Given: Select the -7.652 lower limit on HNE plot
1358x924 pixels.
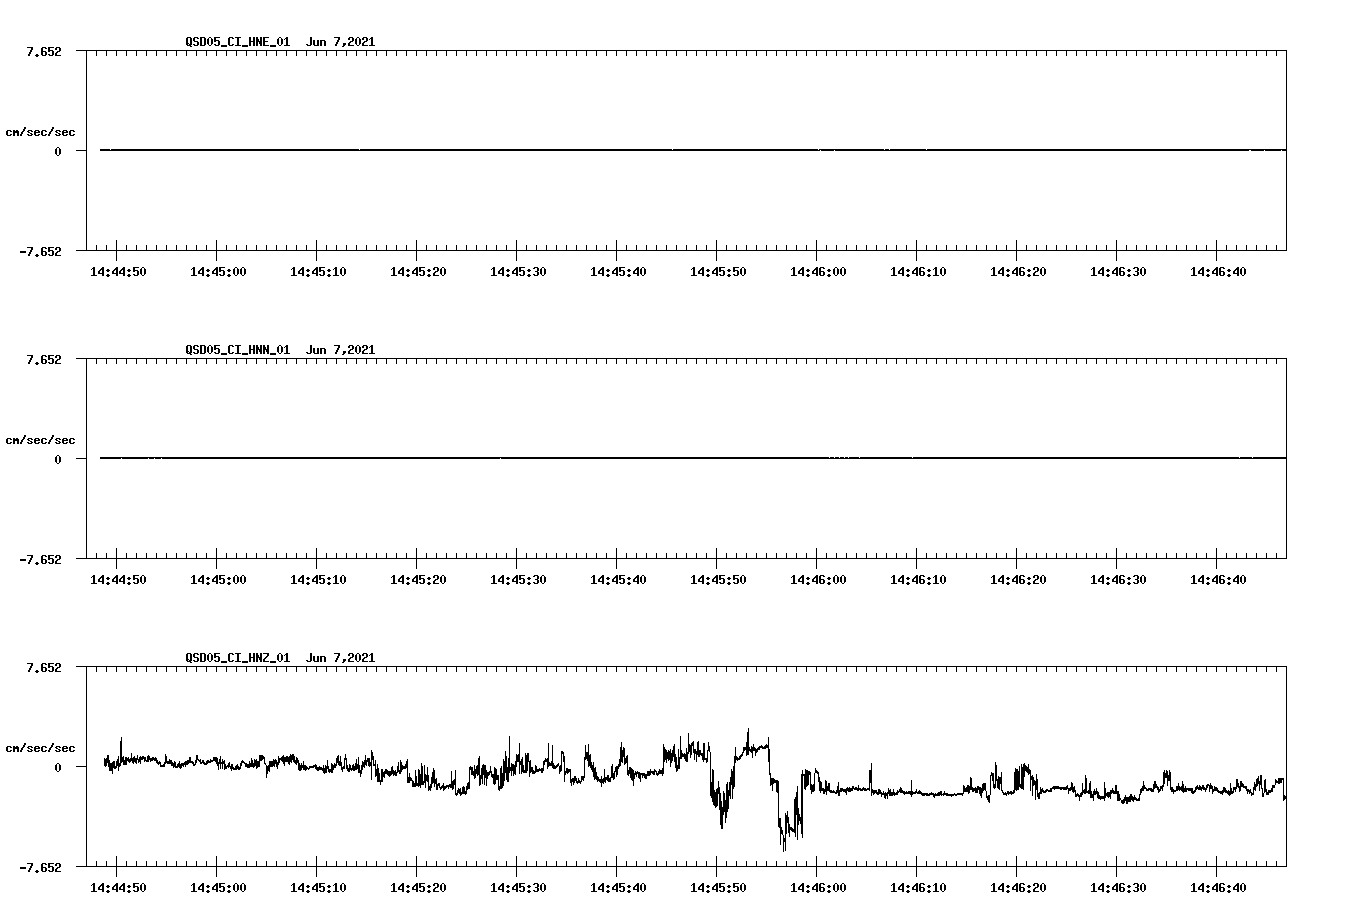Looking at the screenshot, I should pyautogui.click(x=40, y=251).
